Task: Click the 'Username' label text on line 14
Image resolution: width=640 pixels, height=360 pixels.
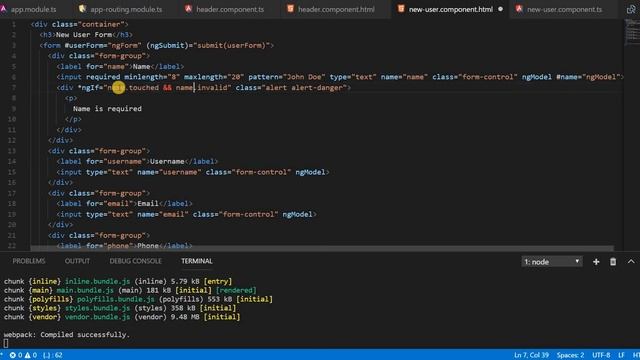Action: [x=167, y=161]
